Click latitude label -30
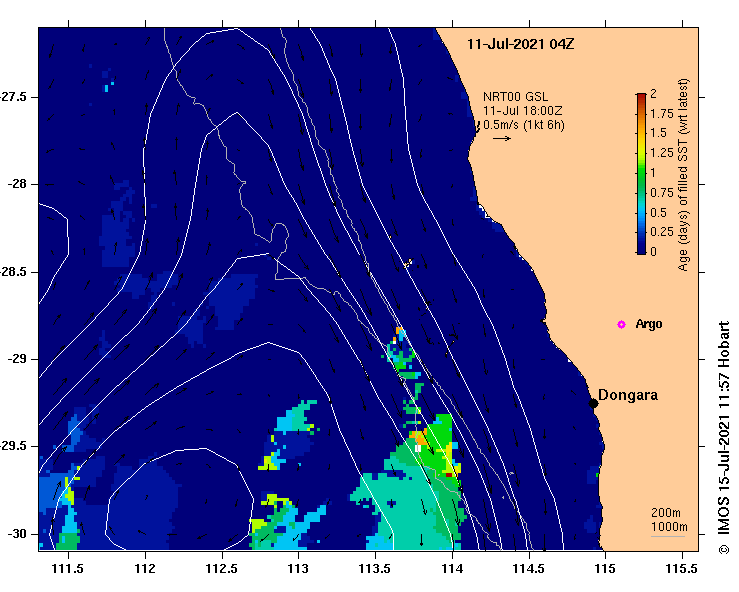This screenshot has height=592, width=739. (x=16, y=534)
